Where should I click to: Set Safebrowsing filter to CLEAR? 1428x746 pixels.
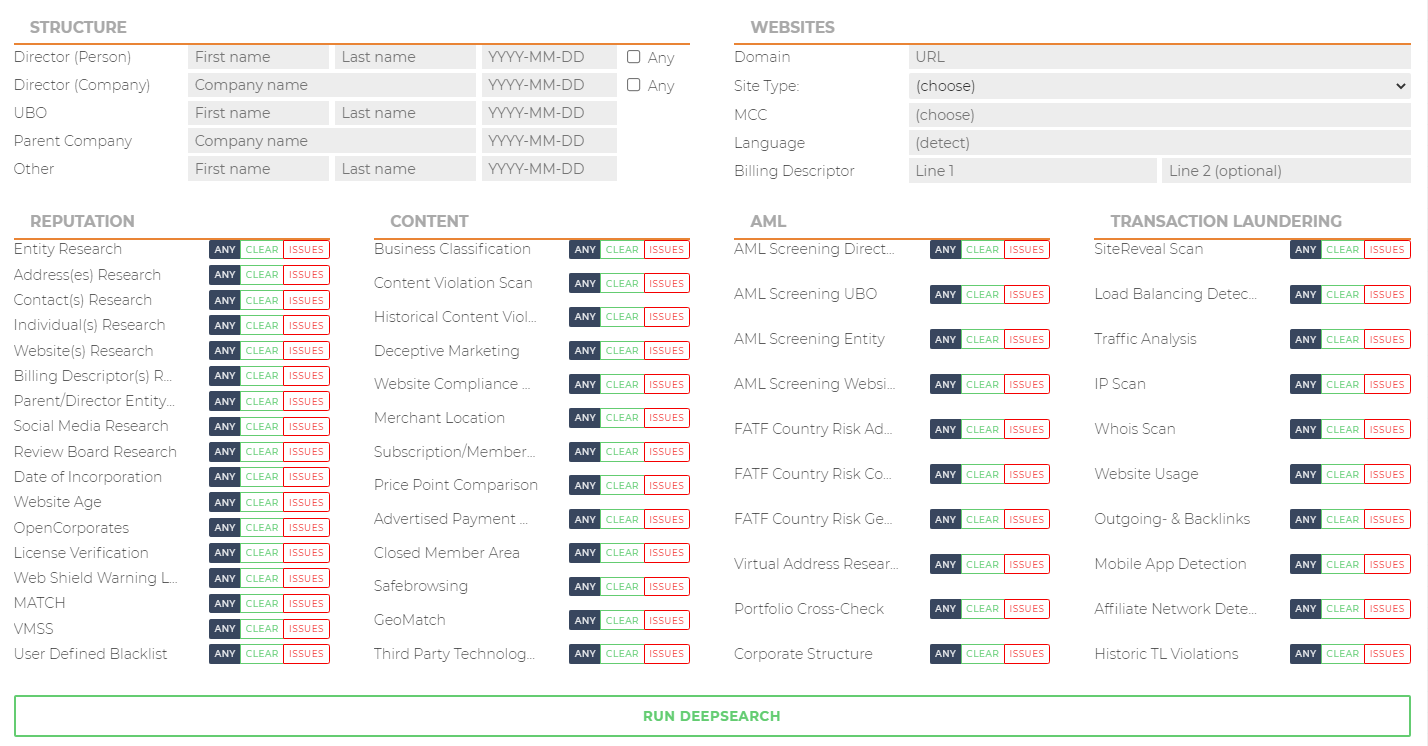point(623,586)
